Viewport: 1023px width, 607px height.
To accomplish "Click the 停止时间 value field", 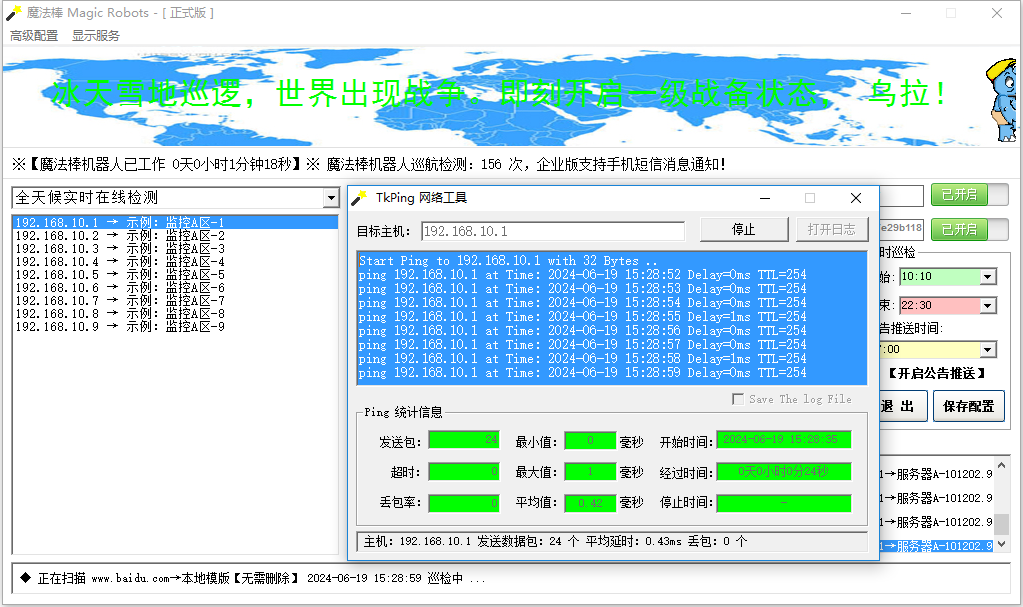I will [784, 503].
